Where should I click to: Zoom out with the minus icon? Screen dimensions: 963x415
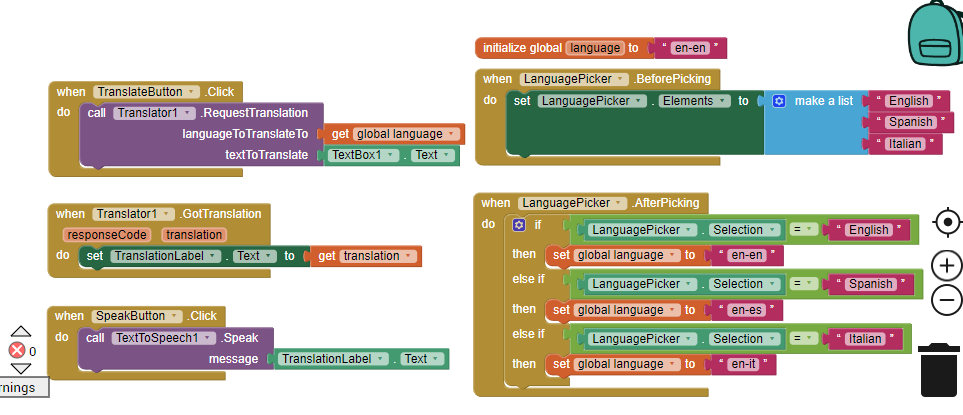pyautogui.click(x=946, y=299)
